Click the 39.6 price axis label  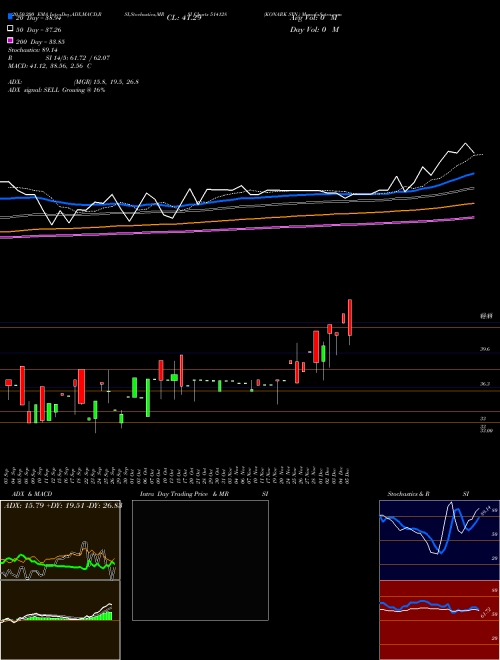click(485, 349)
